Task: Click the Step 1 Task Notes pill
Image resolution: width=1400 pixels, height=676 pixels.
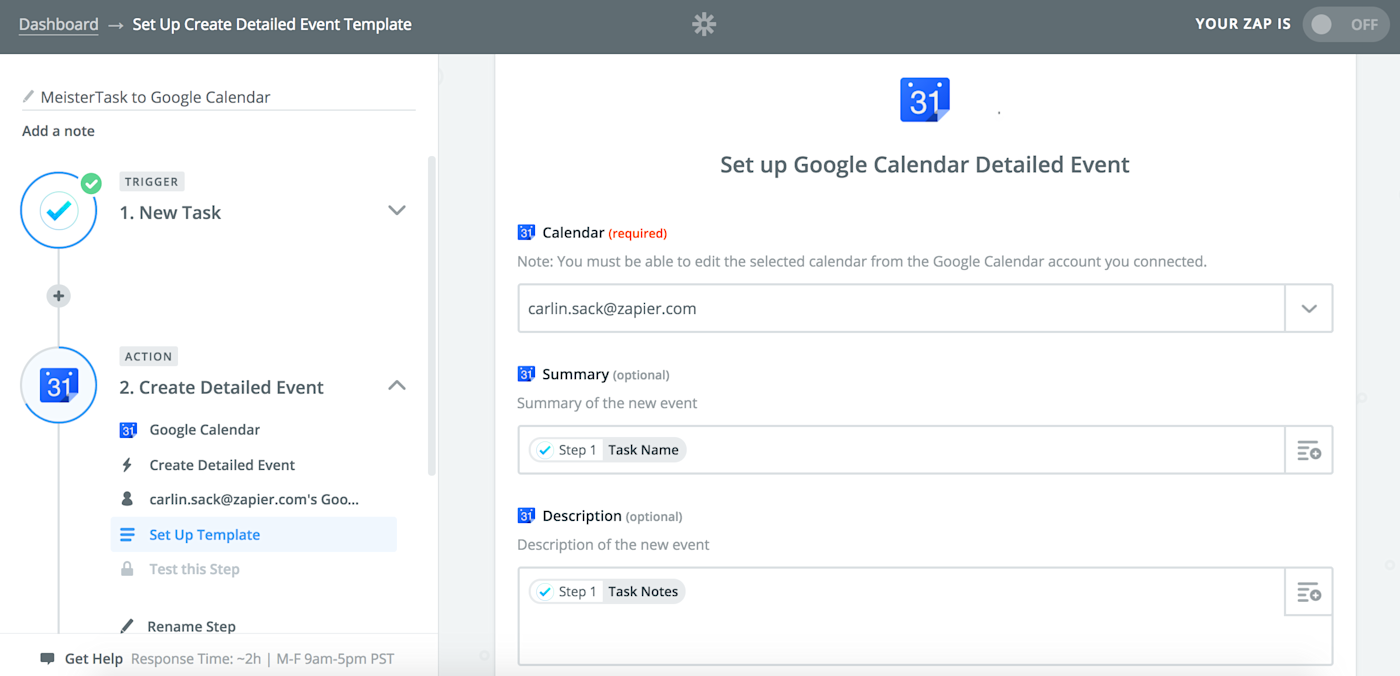Action: click(x=607, y=592)
